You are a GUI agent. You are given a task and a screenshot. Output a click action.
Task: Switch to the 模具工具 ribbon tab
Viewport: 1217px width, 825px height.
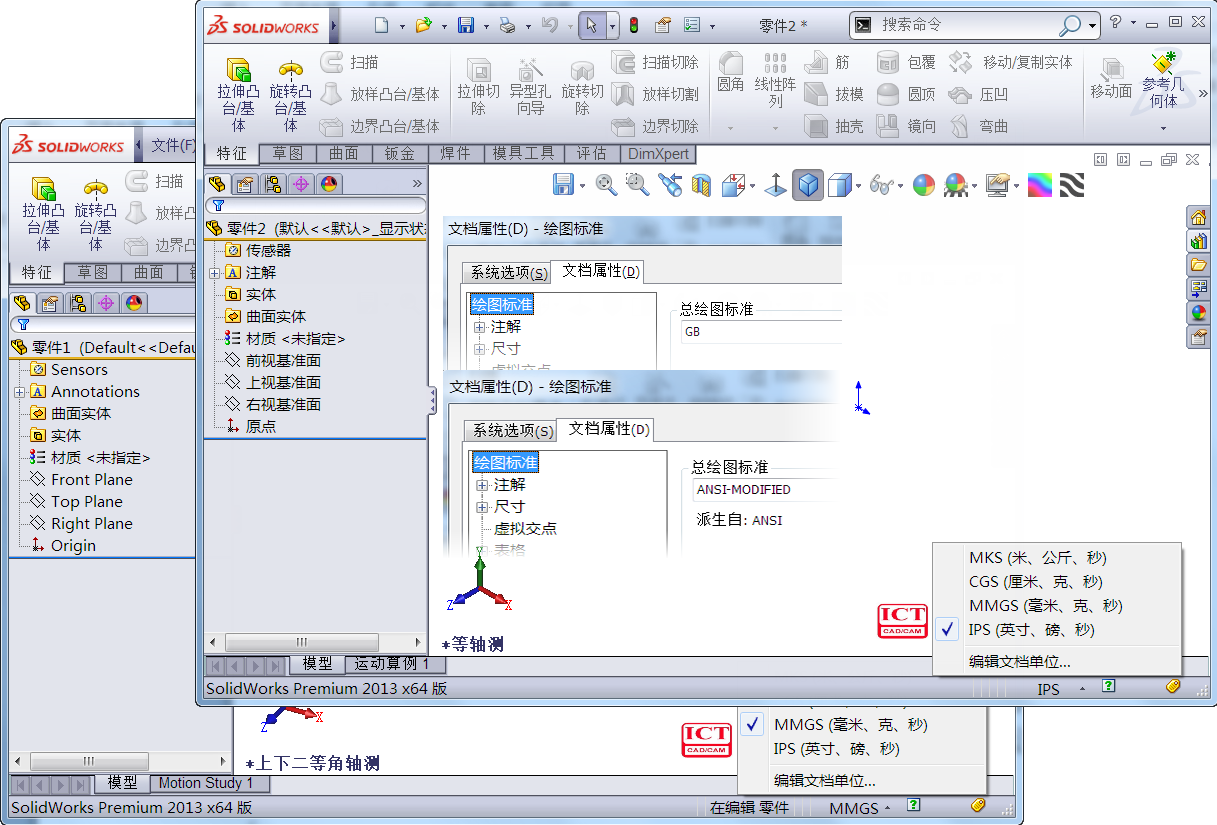pos(524,154)
